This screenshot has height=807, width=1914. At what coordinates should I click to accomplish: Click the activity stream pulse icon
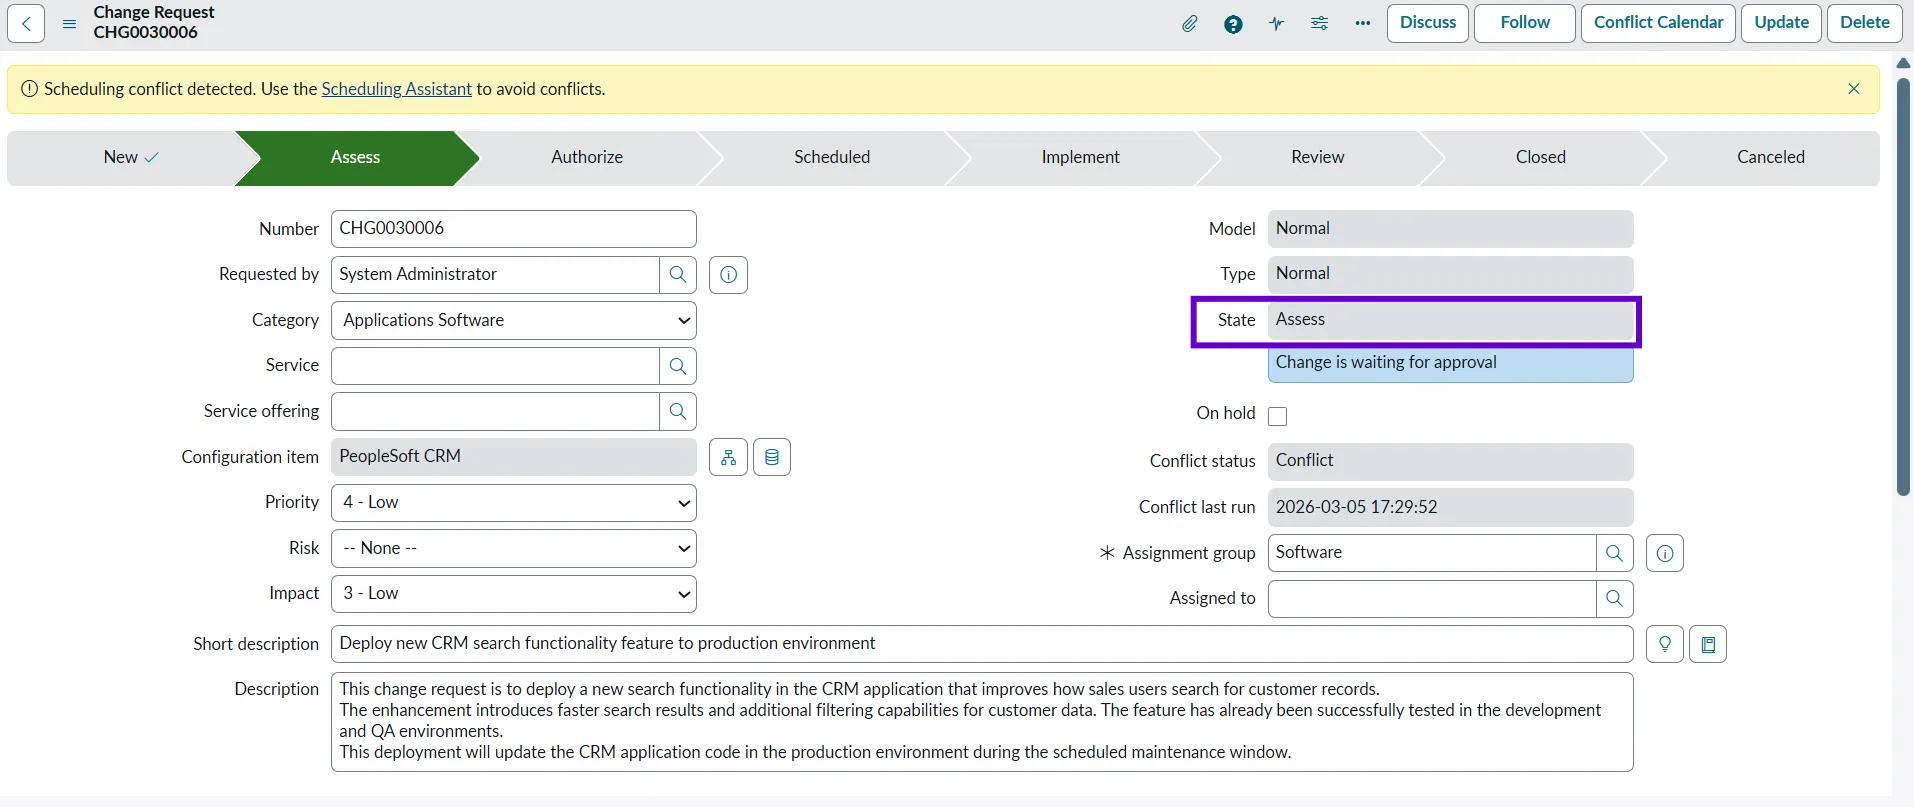pyautogui.click(x=1277, y=24)
